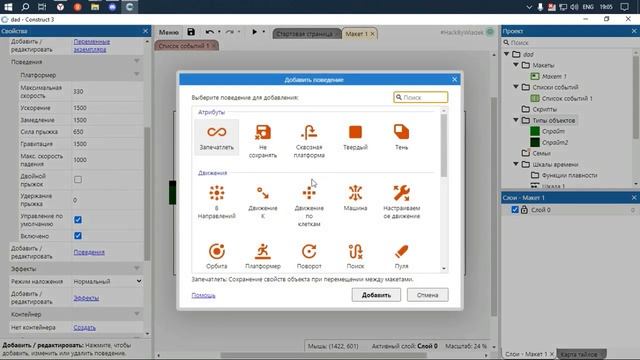Viewport: 640px width, 360px height.
Task: Open Windows taskbar search
Action: (x=25, y=7)
